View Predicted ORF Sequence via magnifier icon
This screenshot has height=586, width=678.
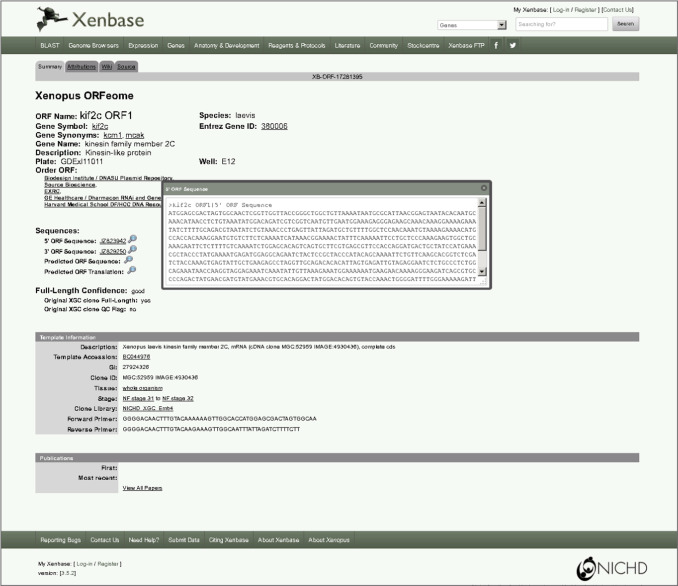130,261
